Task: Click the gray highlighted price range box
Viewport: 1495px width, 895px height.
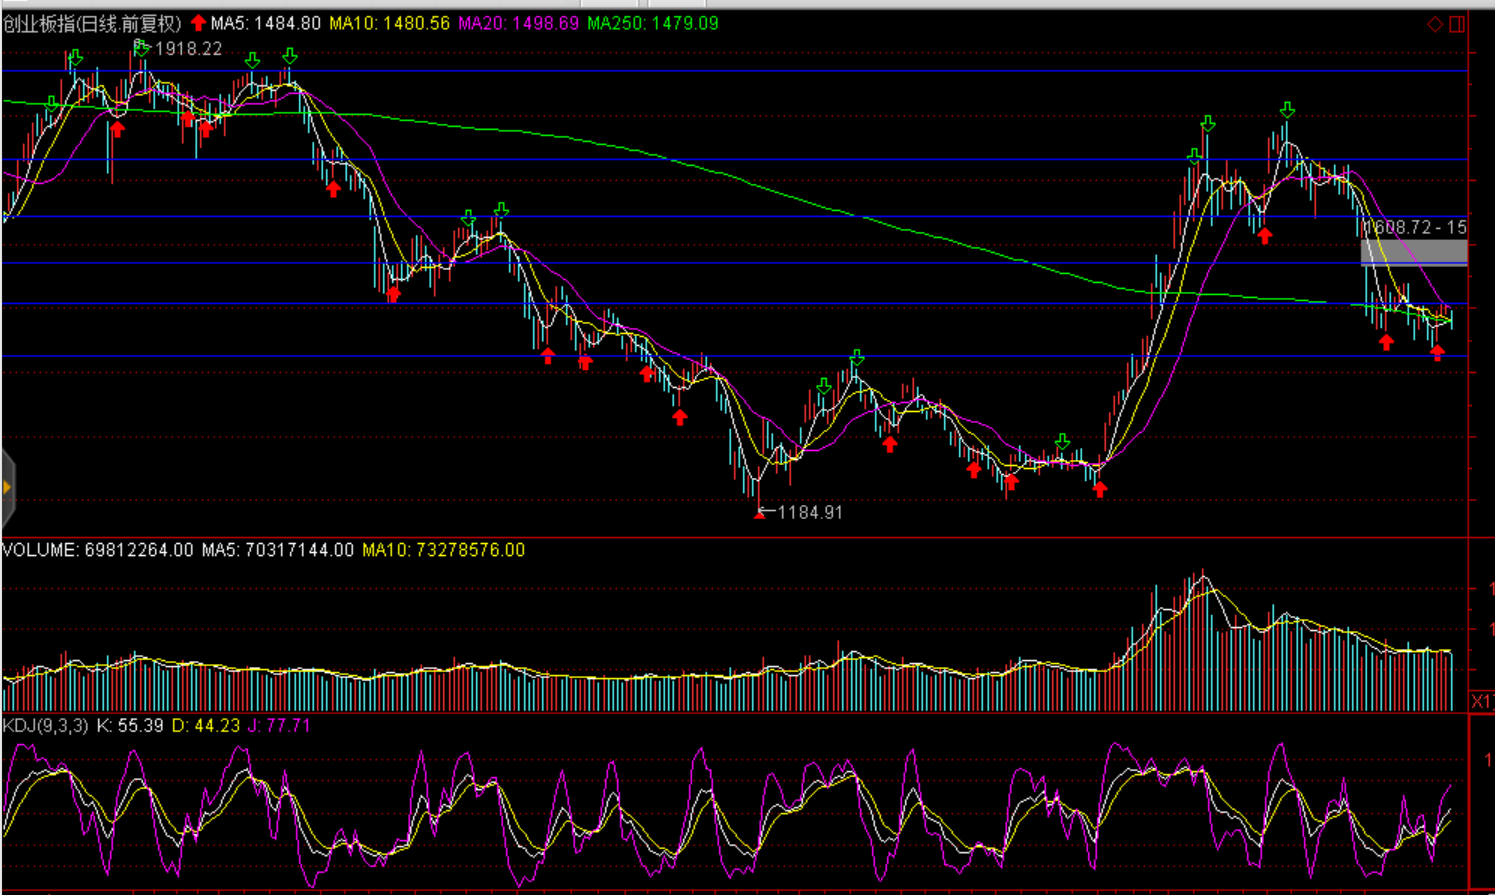Action: pos(1414,251)
